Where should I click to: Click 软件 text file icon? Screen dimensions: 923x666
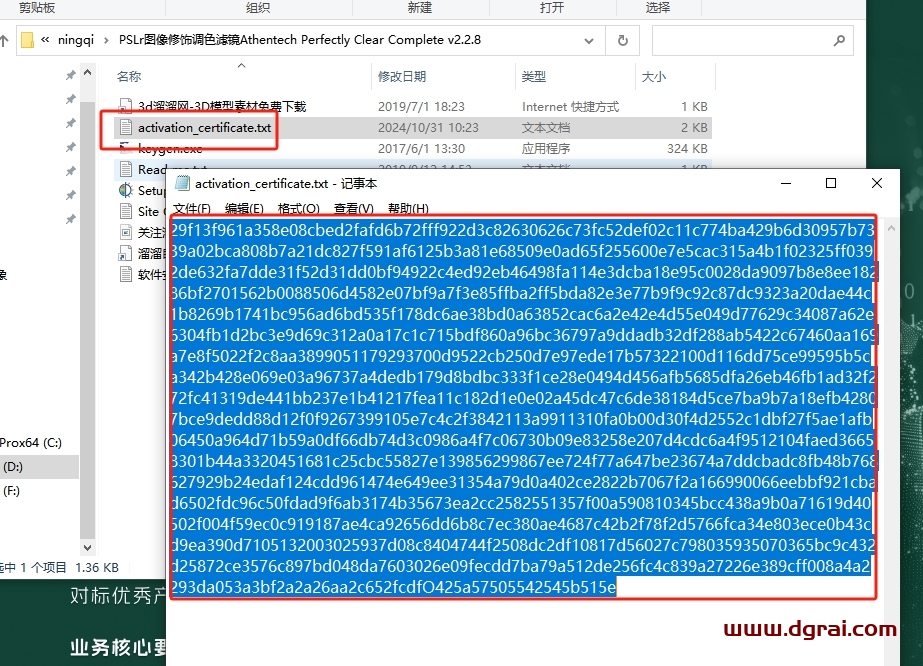click(x=125, y=274)
